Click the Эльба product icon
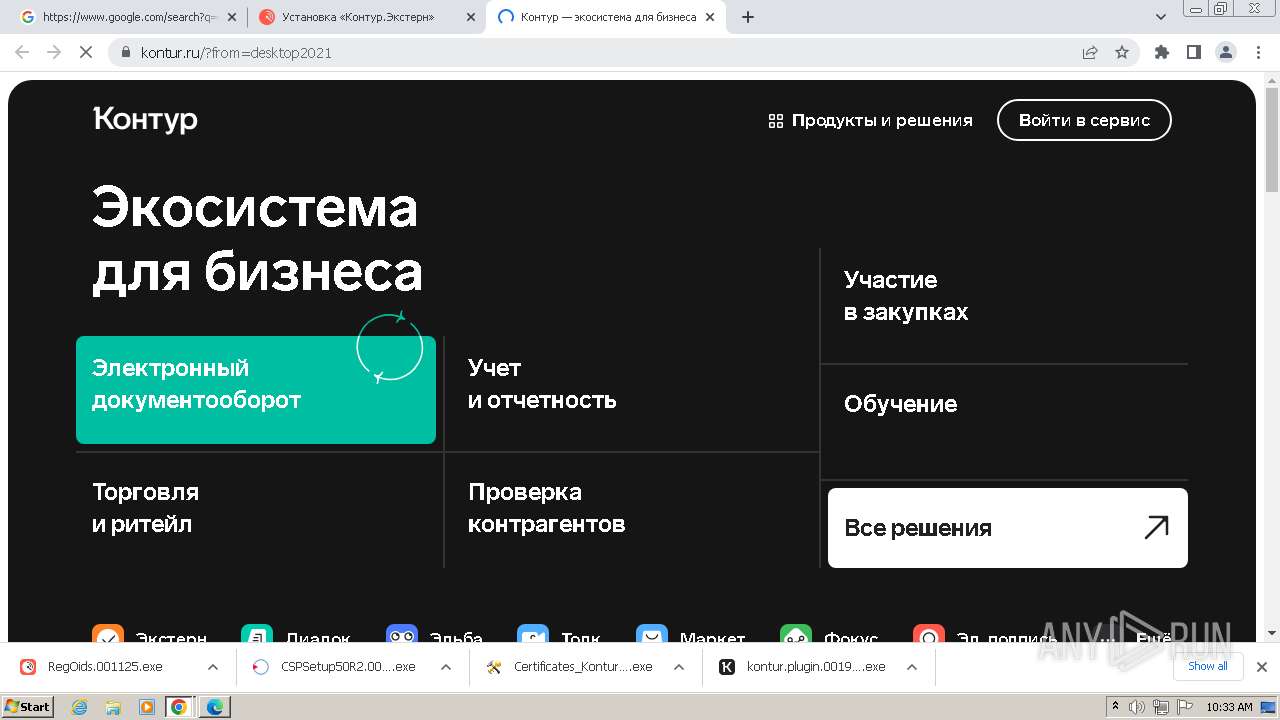This screenshot has height=720, width=1280. coord(402,635)
